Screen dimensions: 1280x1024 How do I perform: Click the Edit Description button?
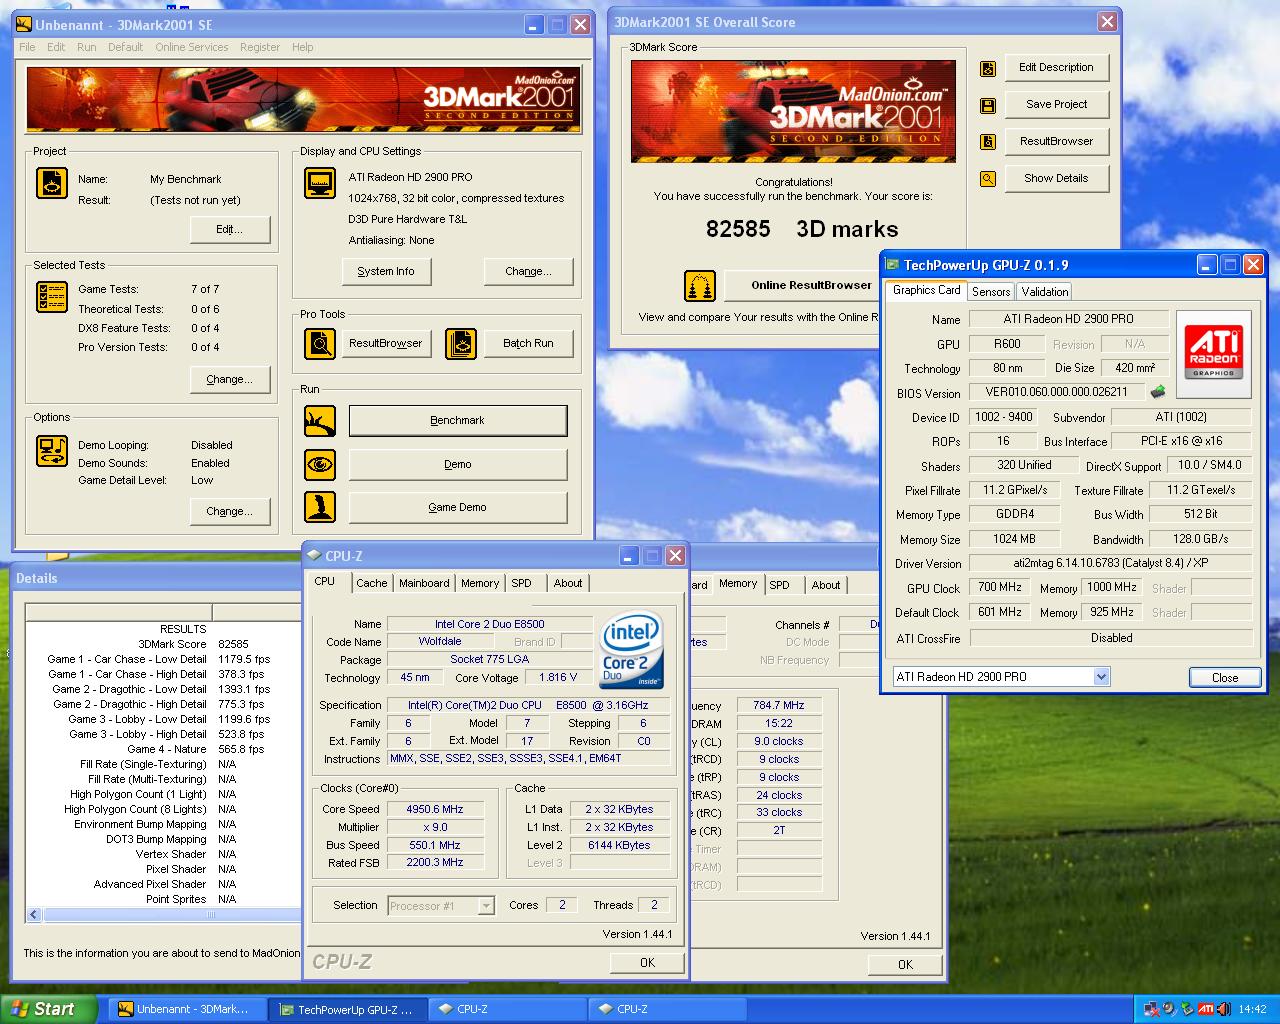tap(1056, 67)
